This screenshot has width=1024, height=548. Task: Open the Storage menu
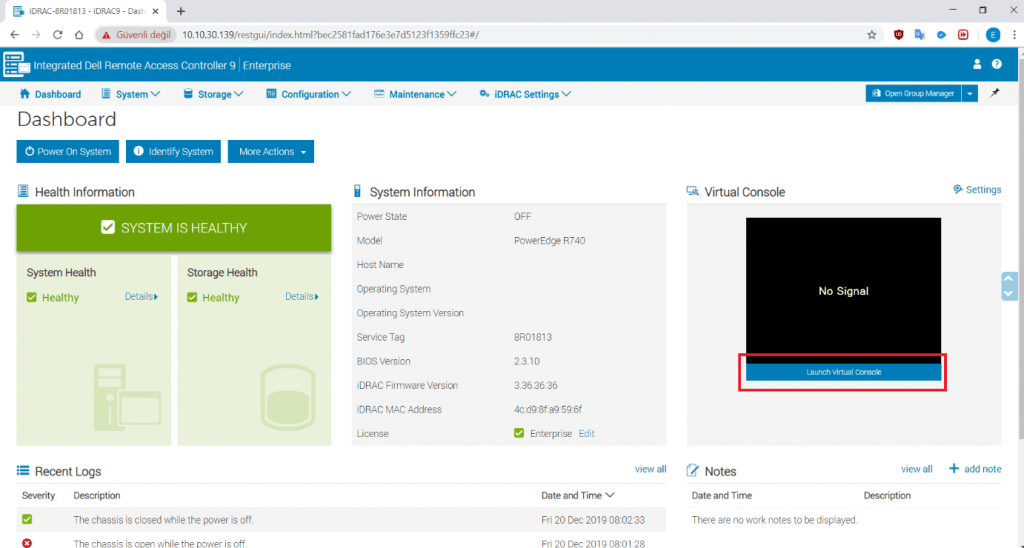(x=214, y=94)
